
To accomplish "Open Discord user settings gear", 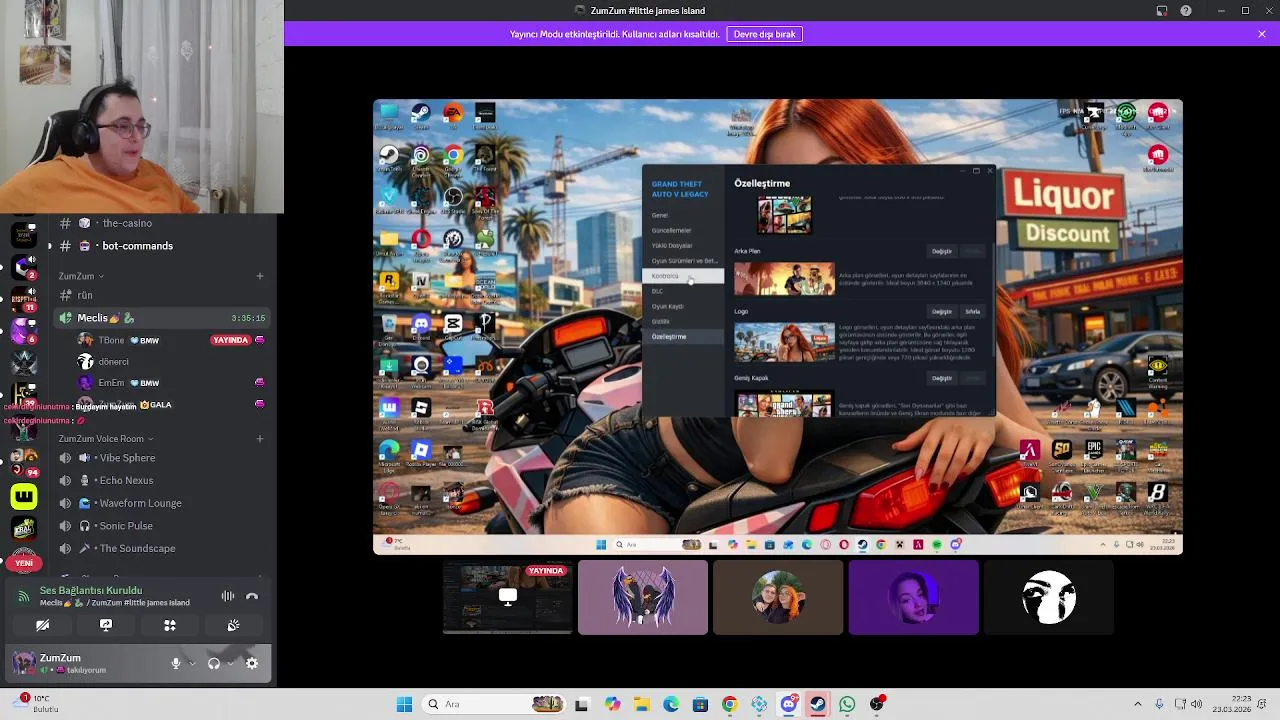I will (252, 663).
